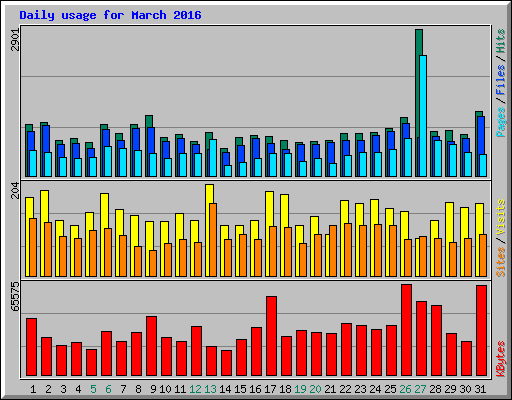512x400 pixels.
Task: Click weekend day 26 on the x-axis
Action: [x=405, y=389]
